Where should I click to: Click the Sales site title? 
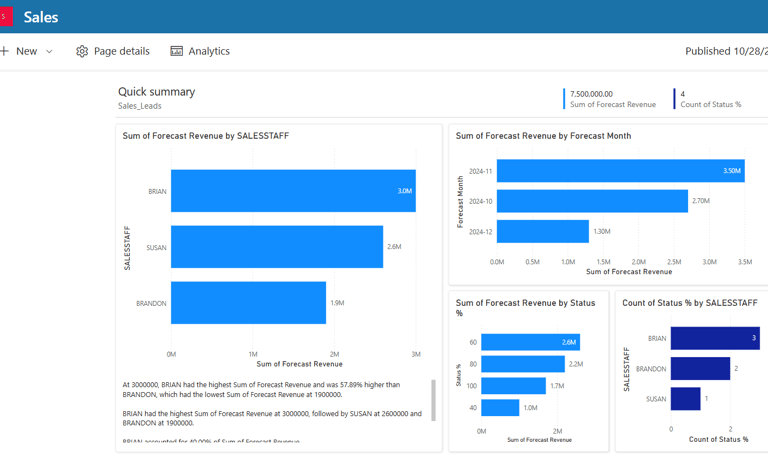[41, 17]
